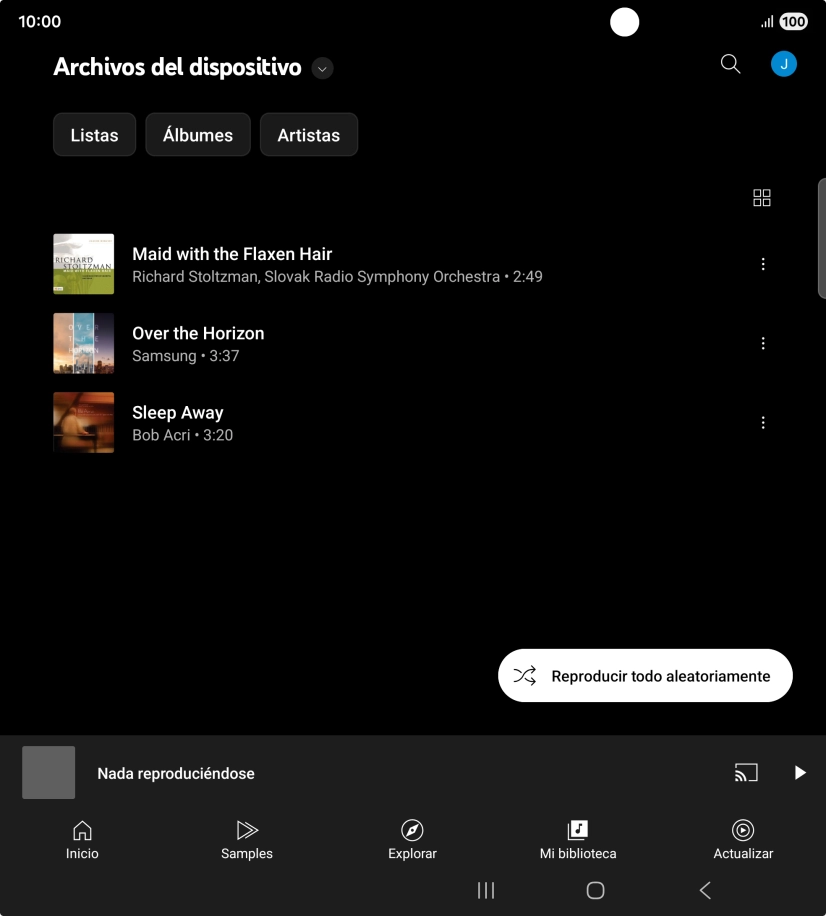This screenshot has height=916, width=826.
Task: Open options menu for Over the Horizon
Action: 763,343
